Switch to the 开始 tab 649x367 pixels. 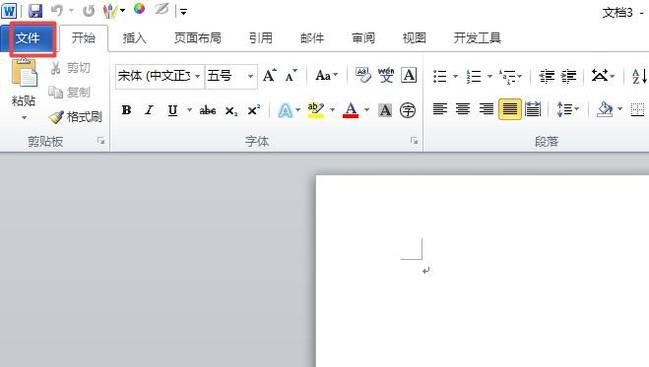tap(83, 38)
